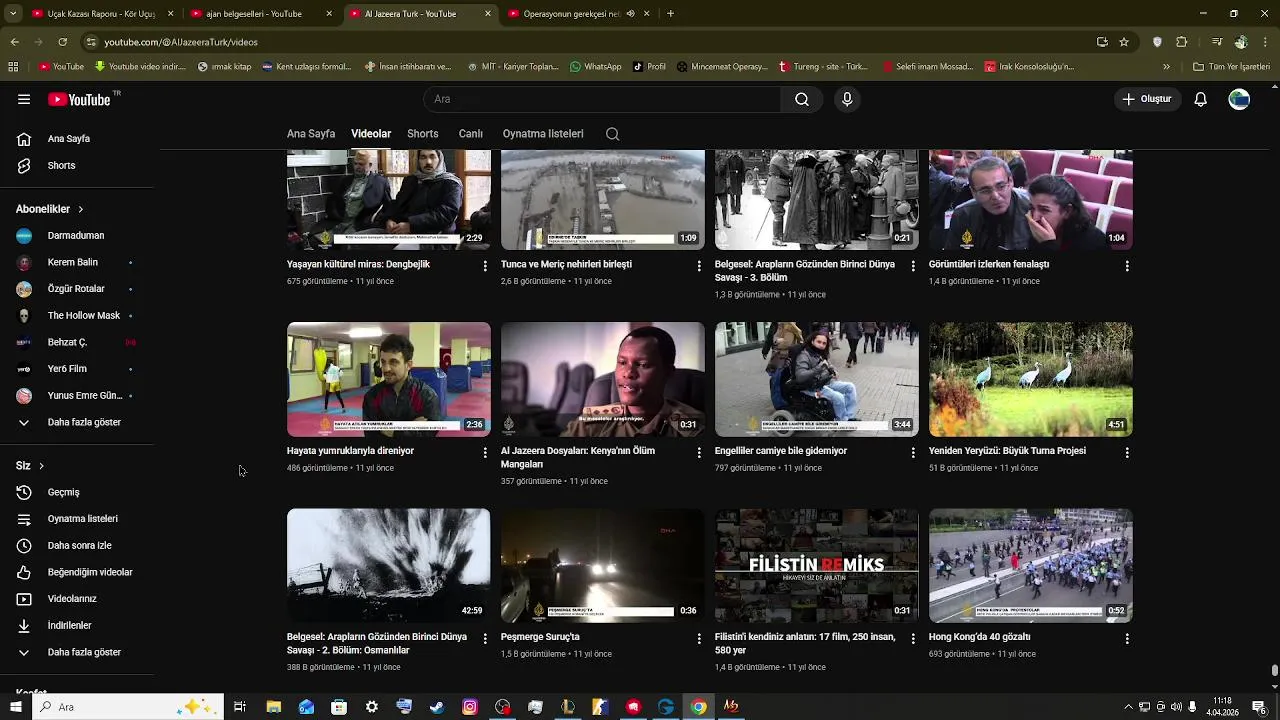The width and height of the screenshot is (1280, 720).
Task: Open options for Engelliler camiye bile gidemiyor
Action: coord(913,452)
